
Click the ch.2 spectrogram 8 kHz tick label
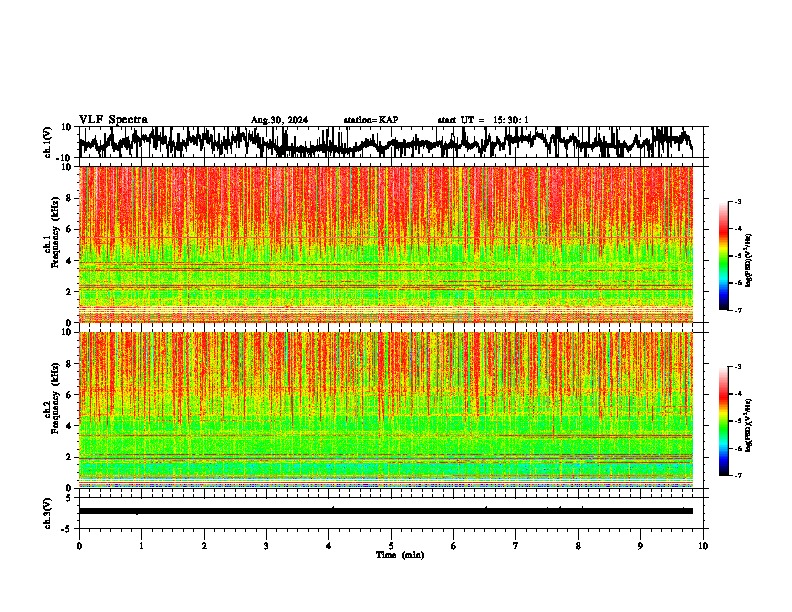[x=69, y=364]
